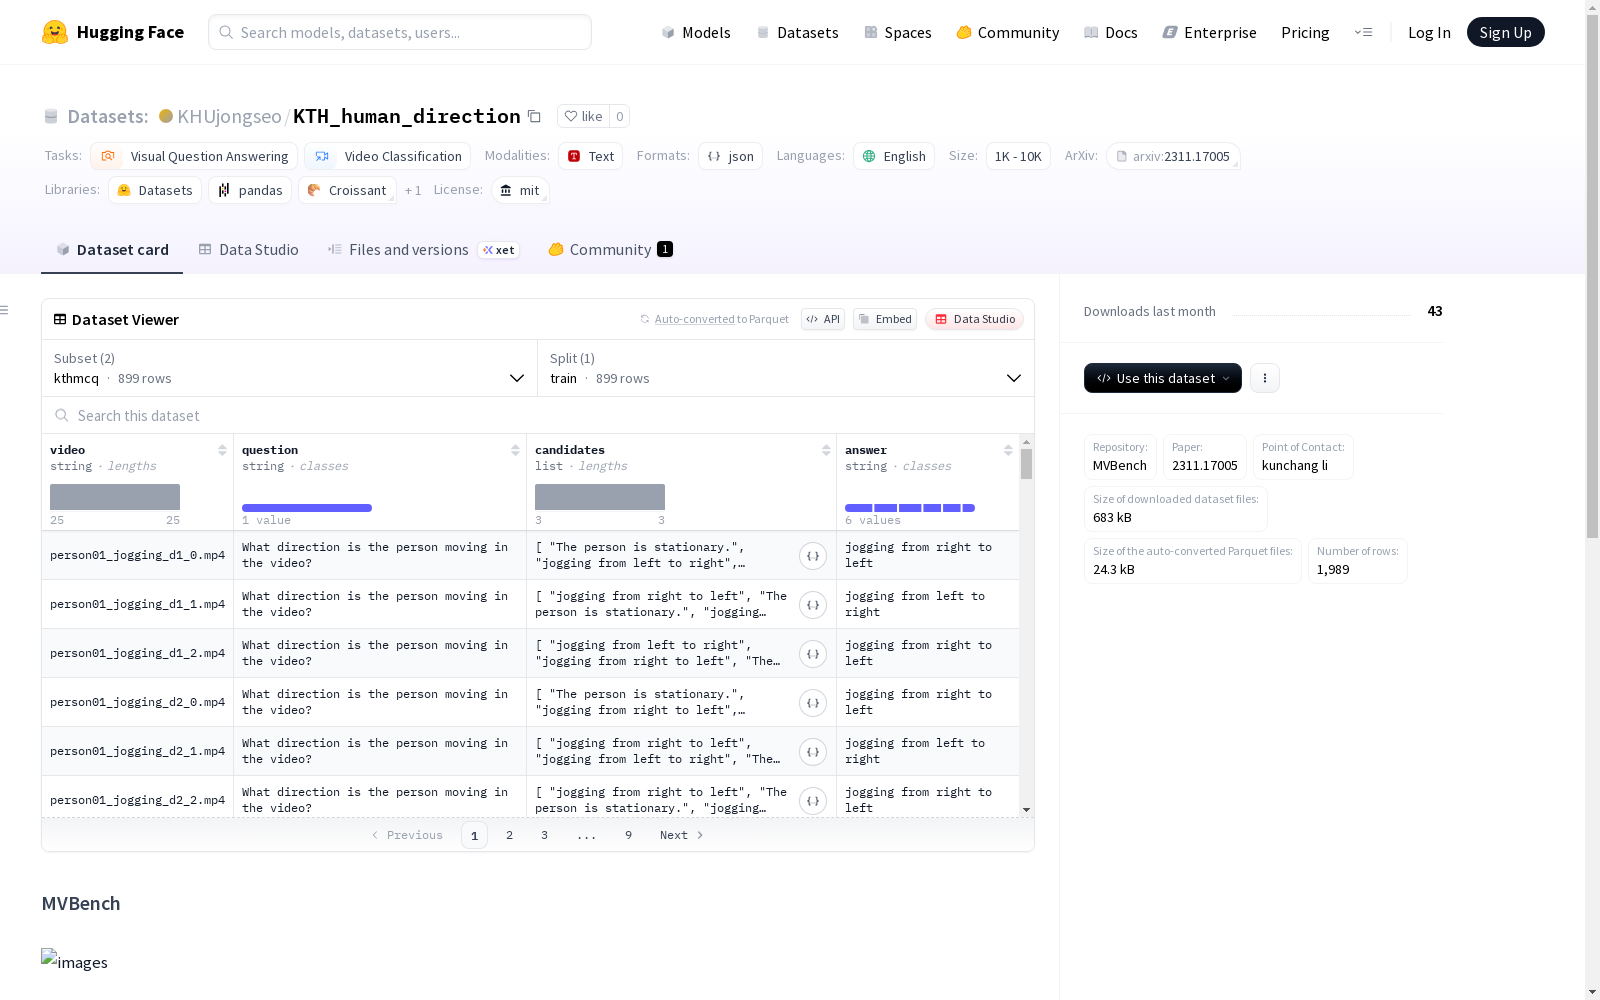Click the Search this dataset field
This screenshot has width=1600, height=1000.
[x=538, y=415]
